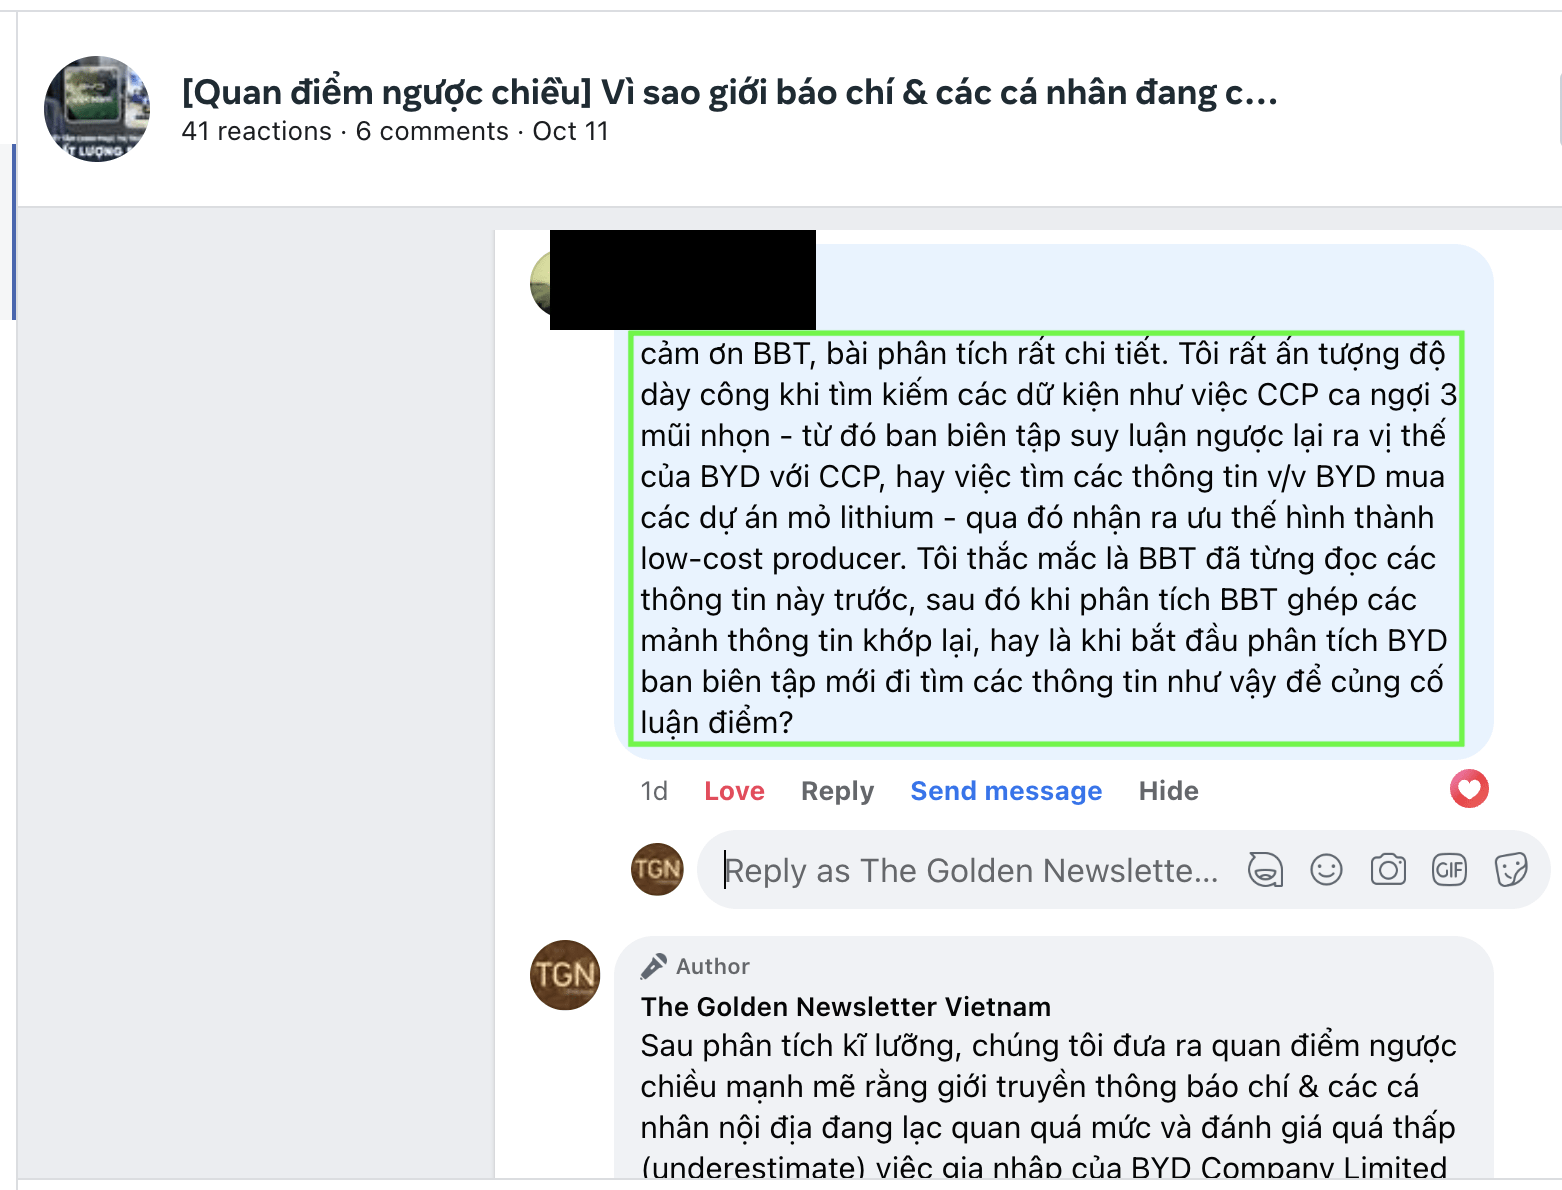1562x1190 pixels.
Task: Attach a photo using the camera icon
Action: pyautogui.click(x=1388, y=870)
